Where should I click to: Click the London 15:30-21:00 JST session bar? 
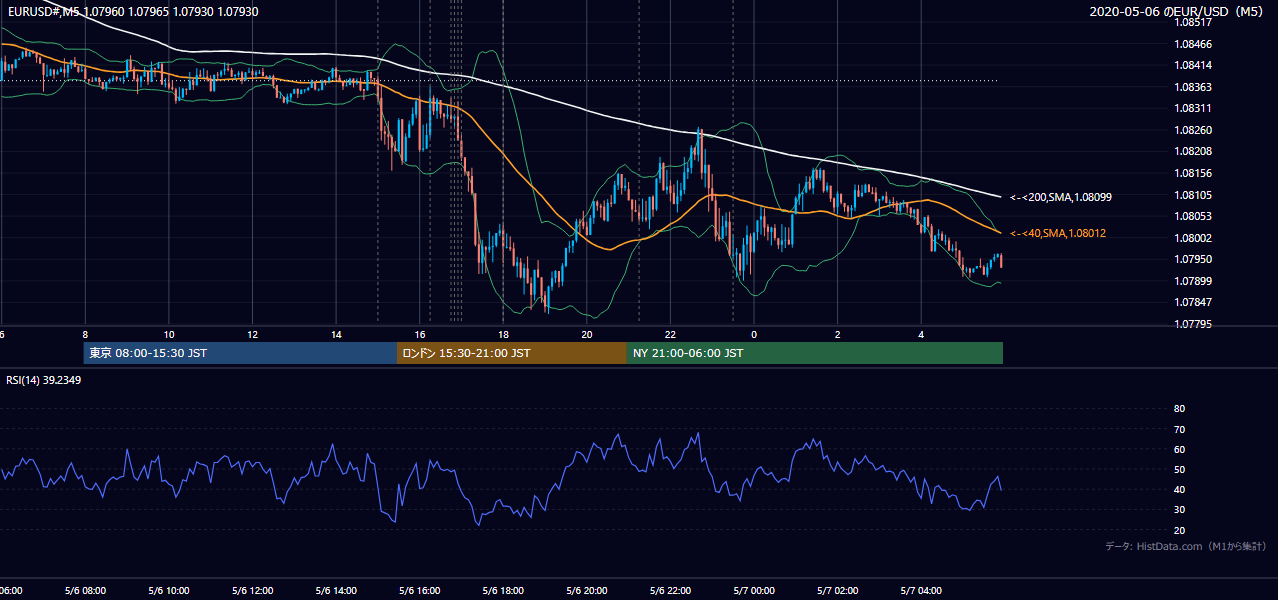click(x=512, y=353)
